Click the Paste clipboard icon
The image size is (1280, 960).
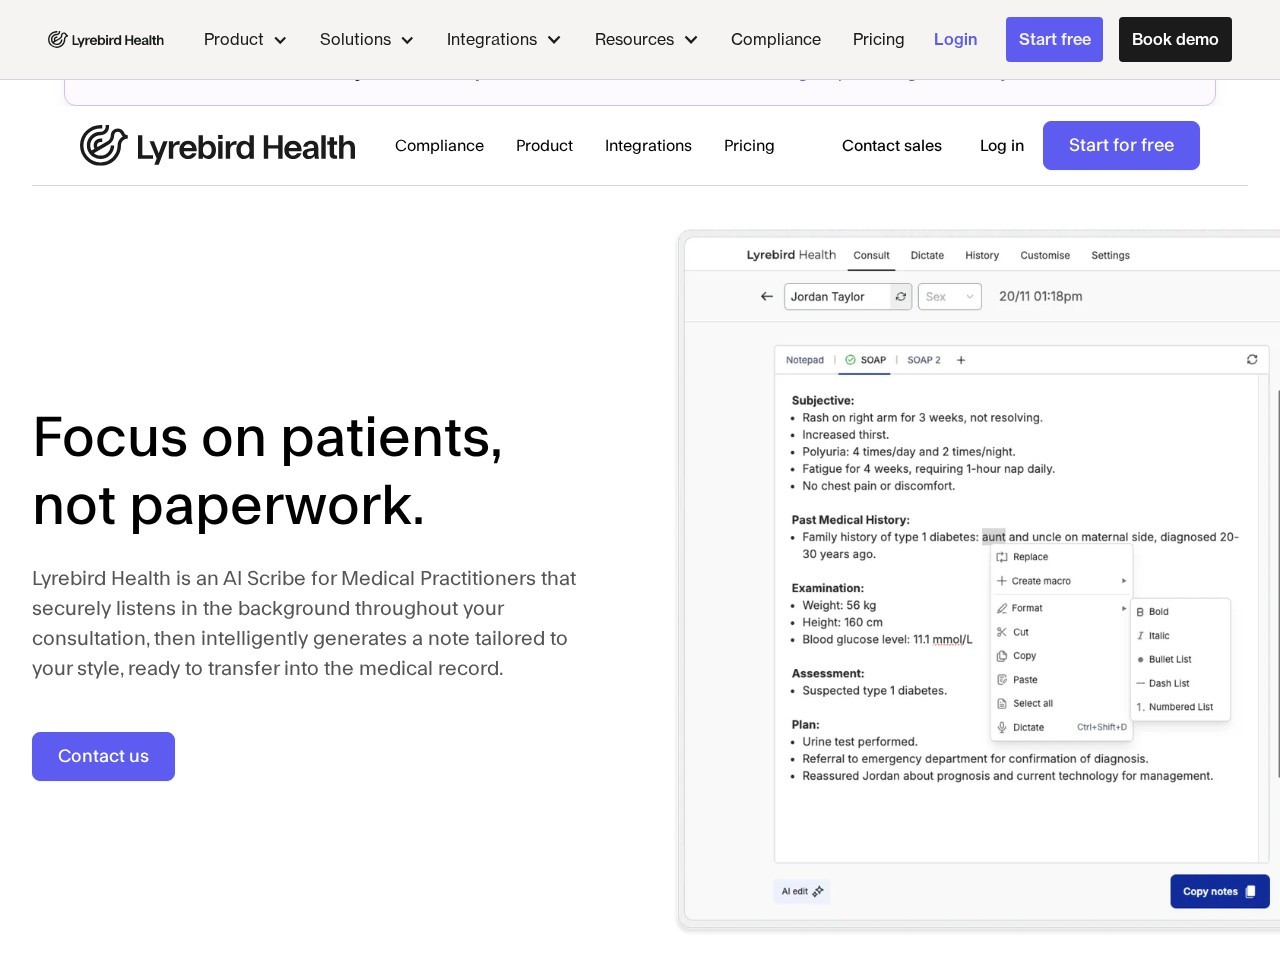pyautogui.click(x=1002, y=680)
